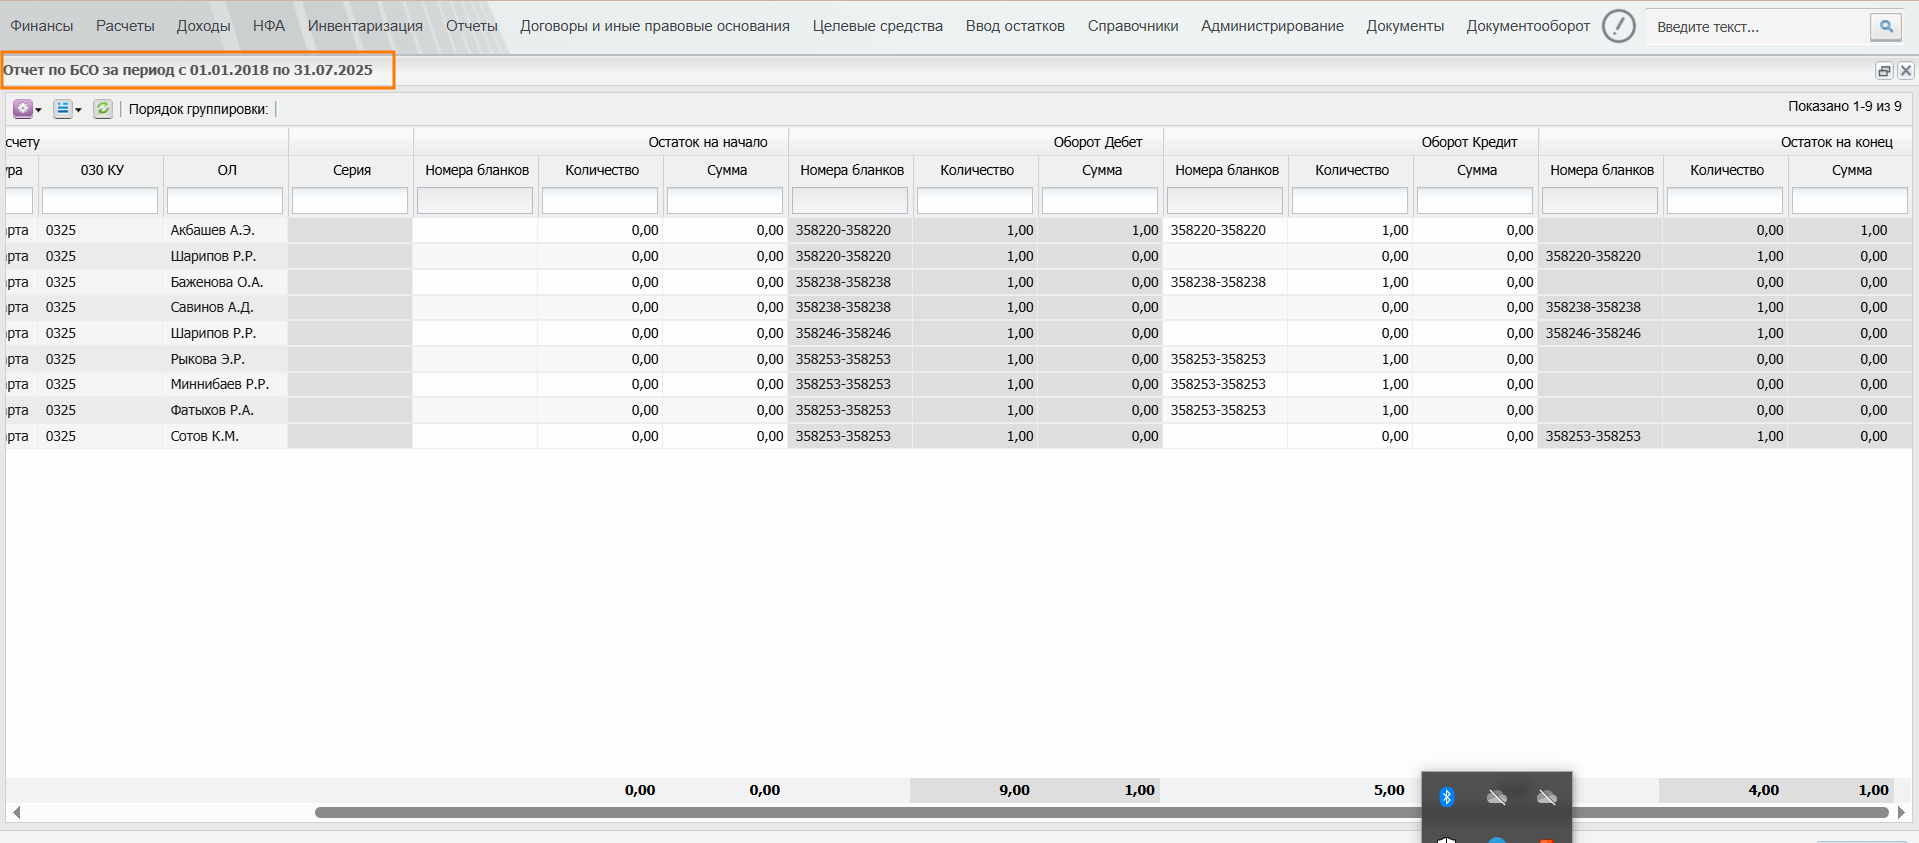Open the Документооборот menu
1919x843 pixels.
click(x=1528, y=26)
